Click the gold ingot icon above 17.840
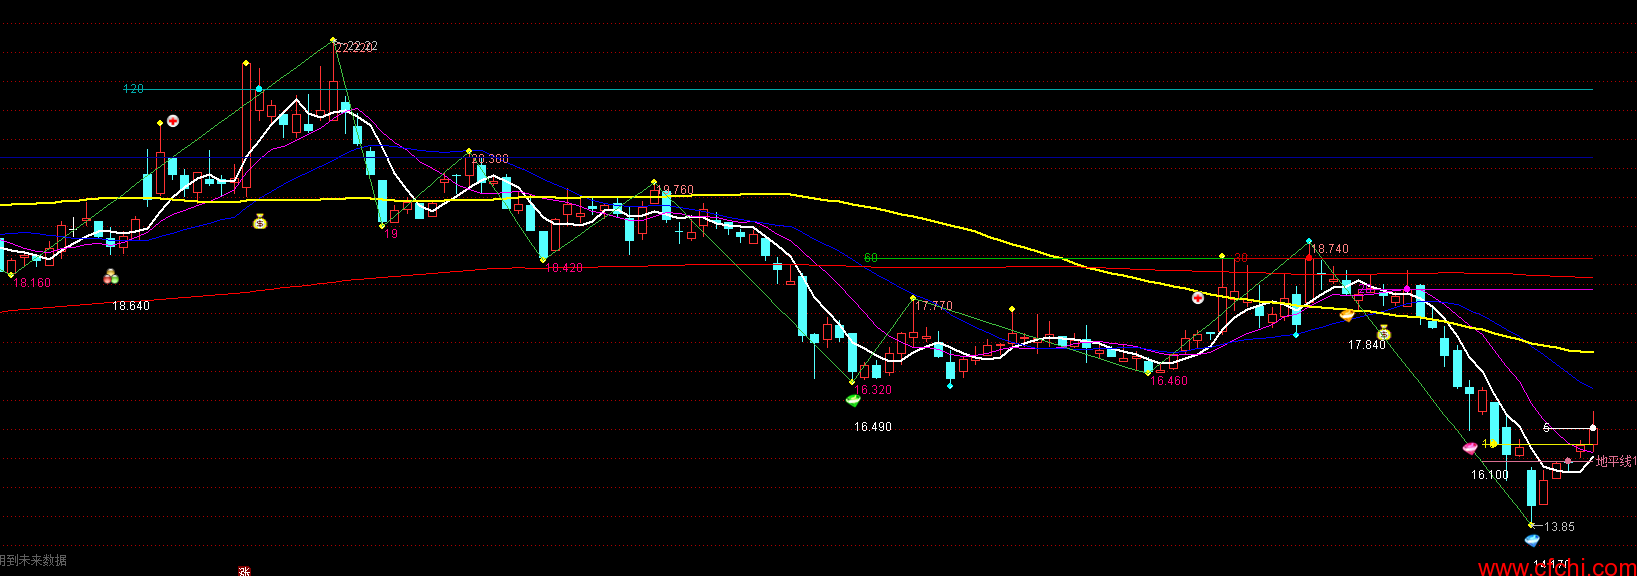Image resolution: width=1637 pixels, height=576 pixels. click(1347, 315)
